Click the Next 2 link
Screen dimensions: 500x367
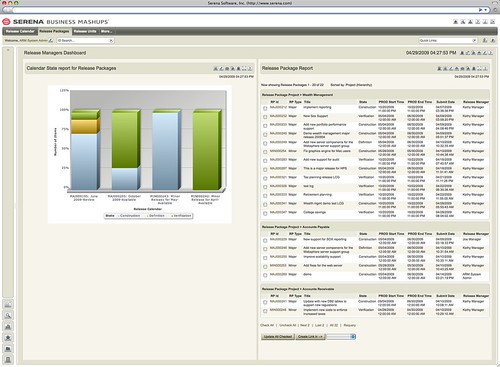point(305,325)
